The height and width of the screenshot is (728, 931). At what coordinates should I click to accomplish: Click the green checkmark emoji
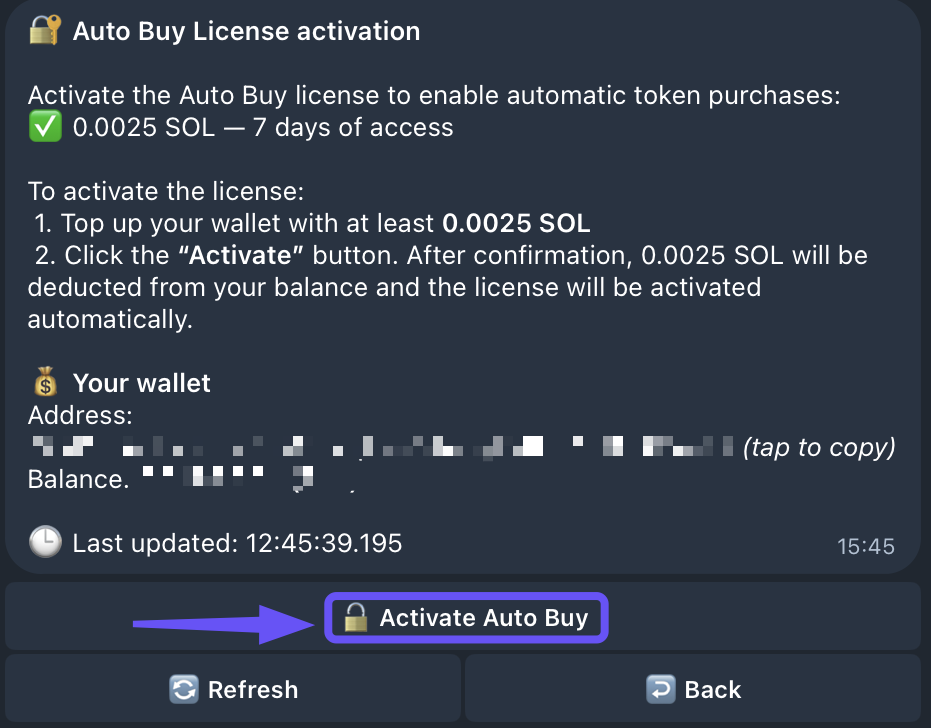(45, 127)
